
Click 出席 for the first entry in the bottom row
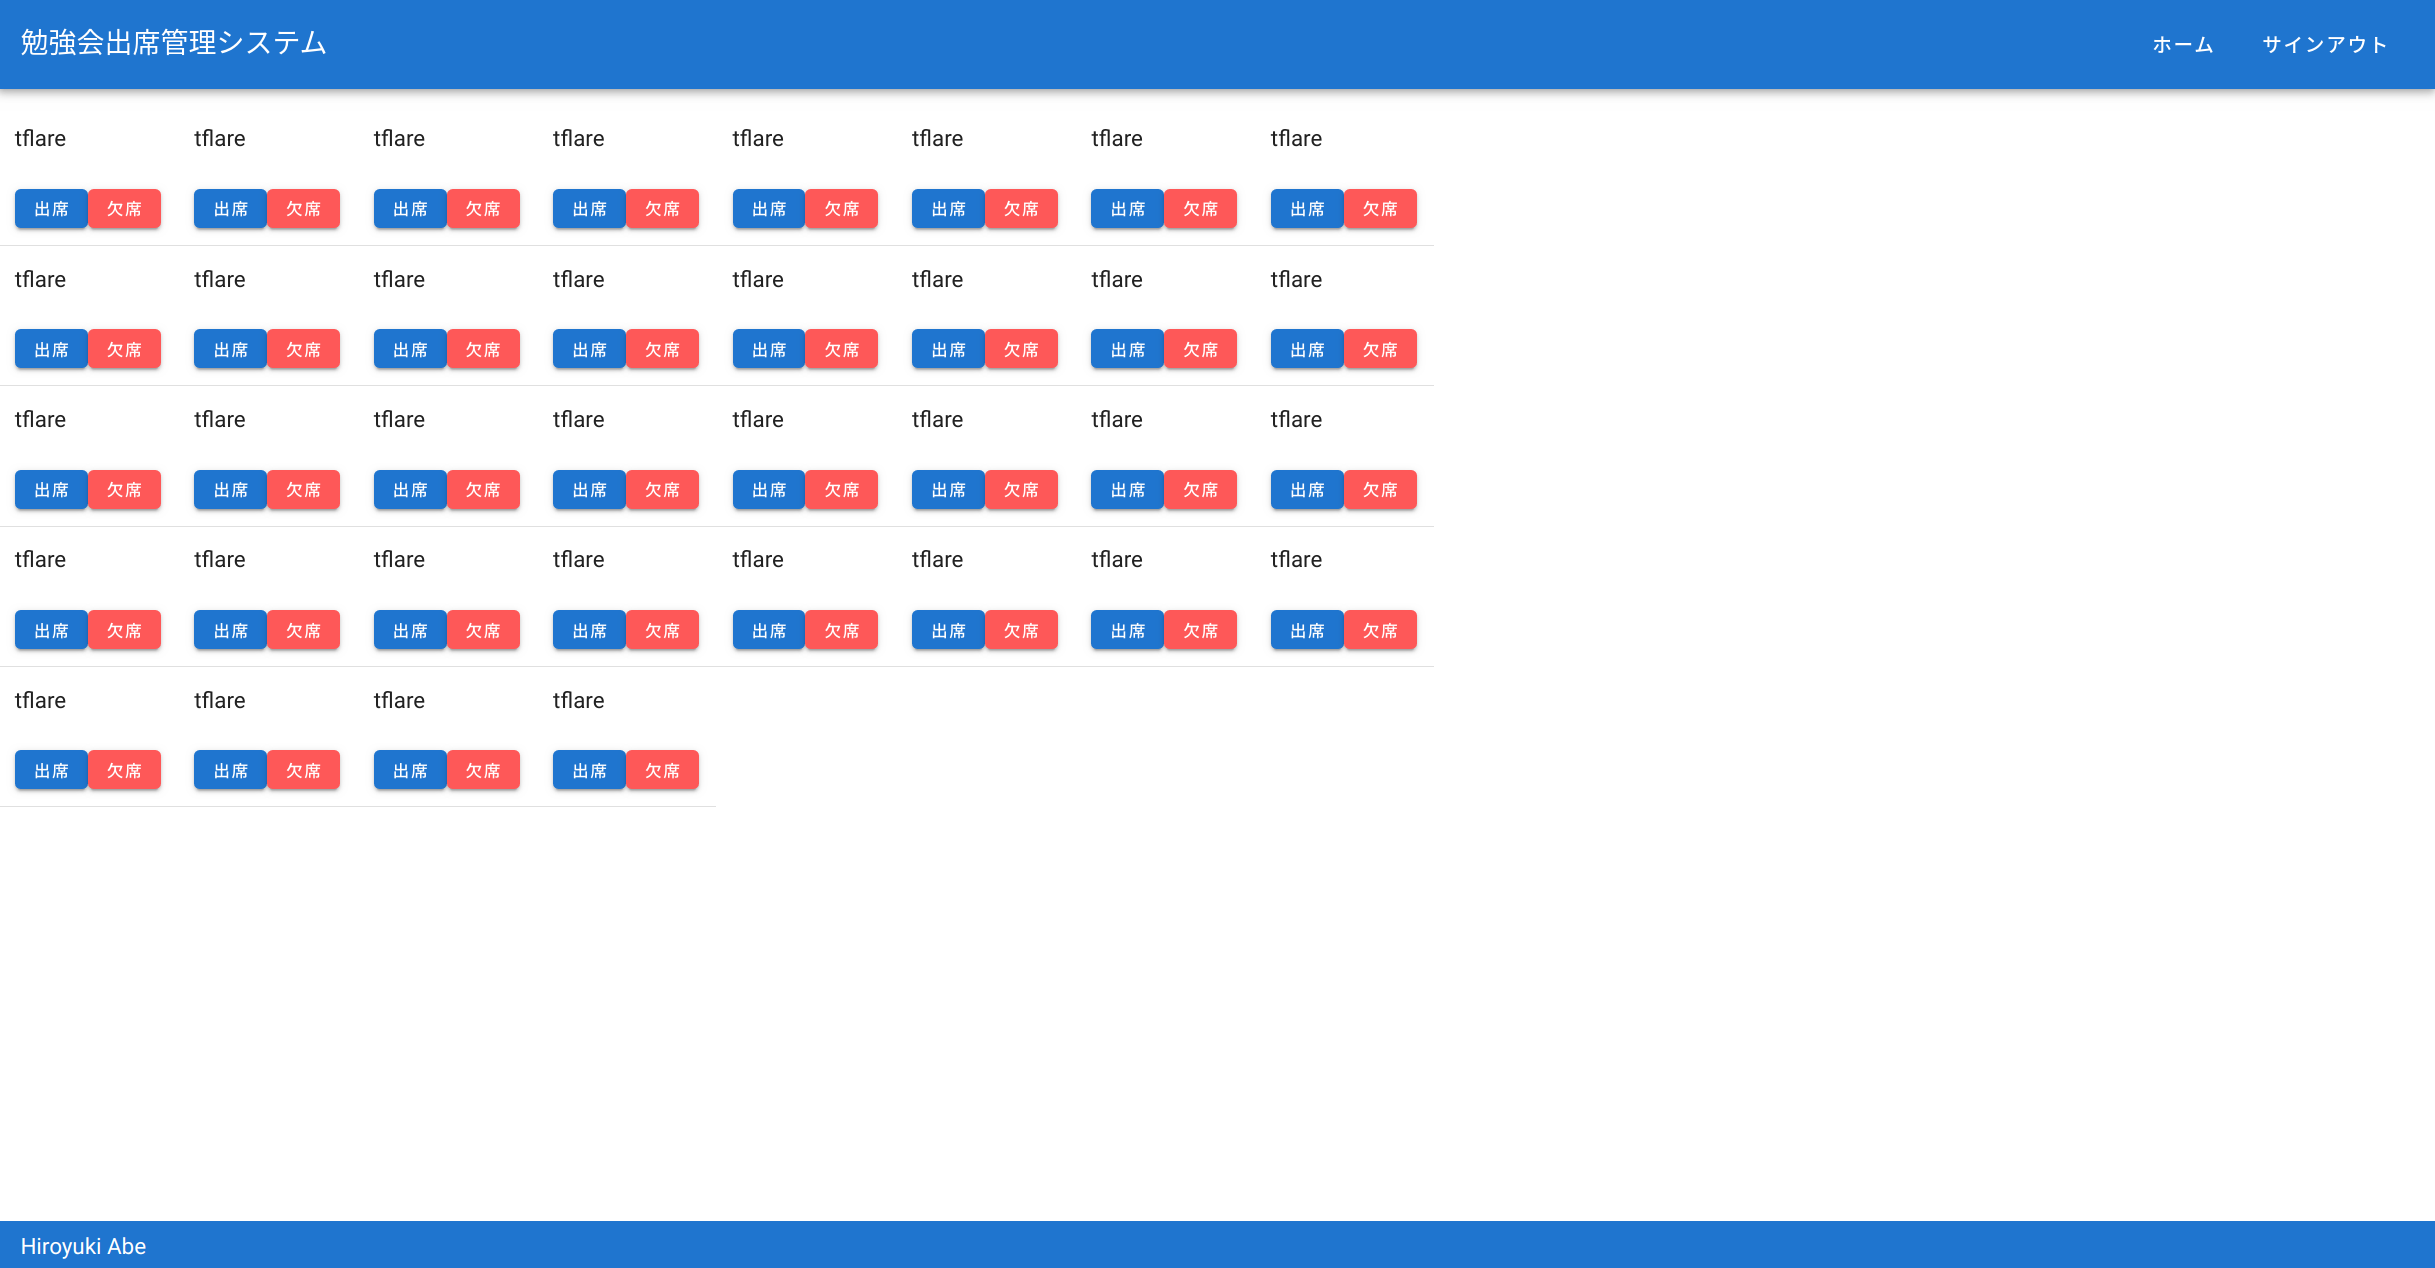click(x=51, y=769)
